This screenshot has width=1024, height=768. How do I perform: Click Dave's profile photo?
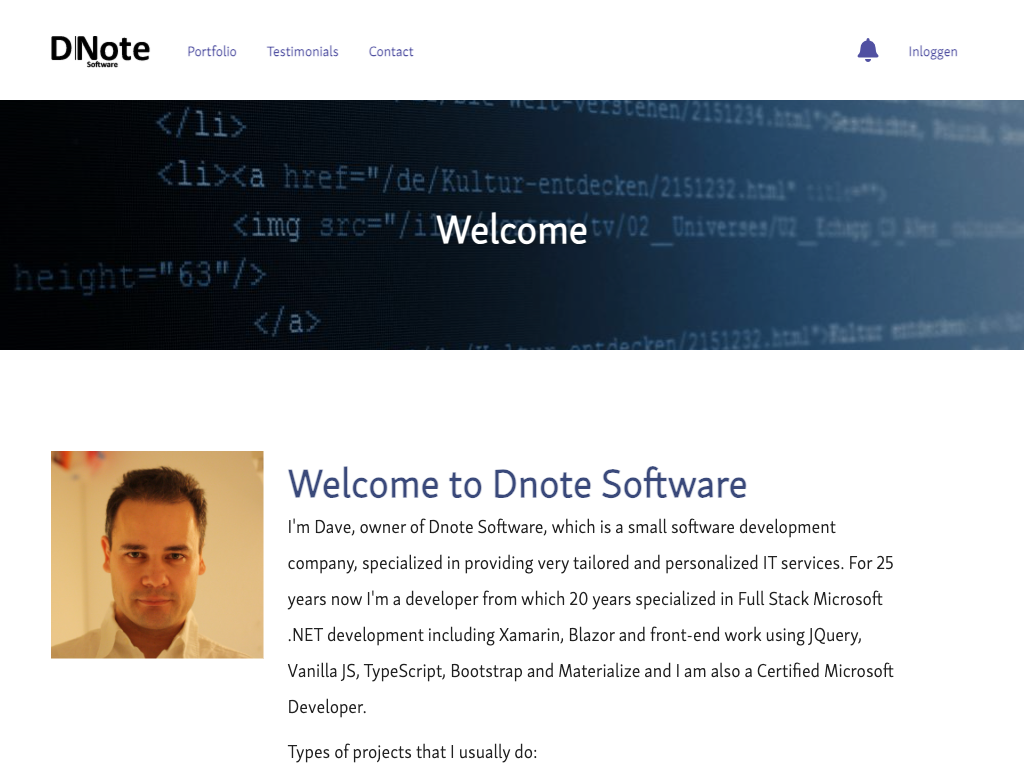pos(157,554)
